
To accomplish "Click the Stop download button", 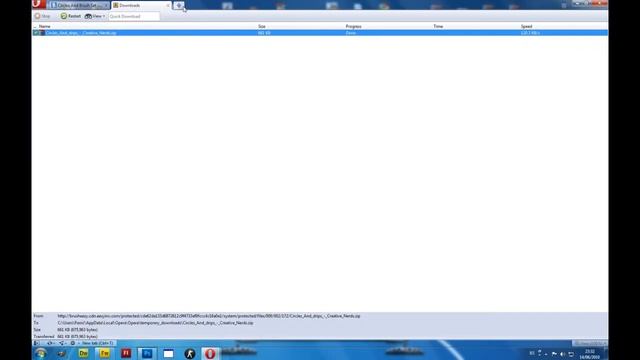I will coord(42,16).
